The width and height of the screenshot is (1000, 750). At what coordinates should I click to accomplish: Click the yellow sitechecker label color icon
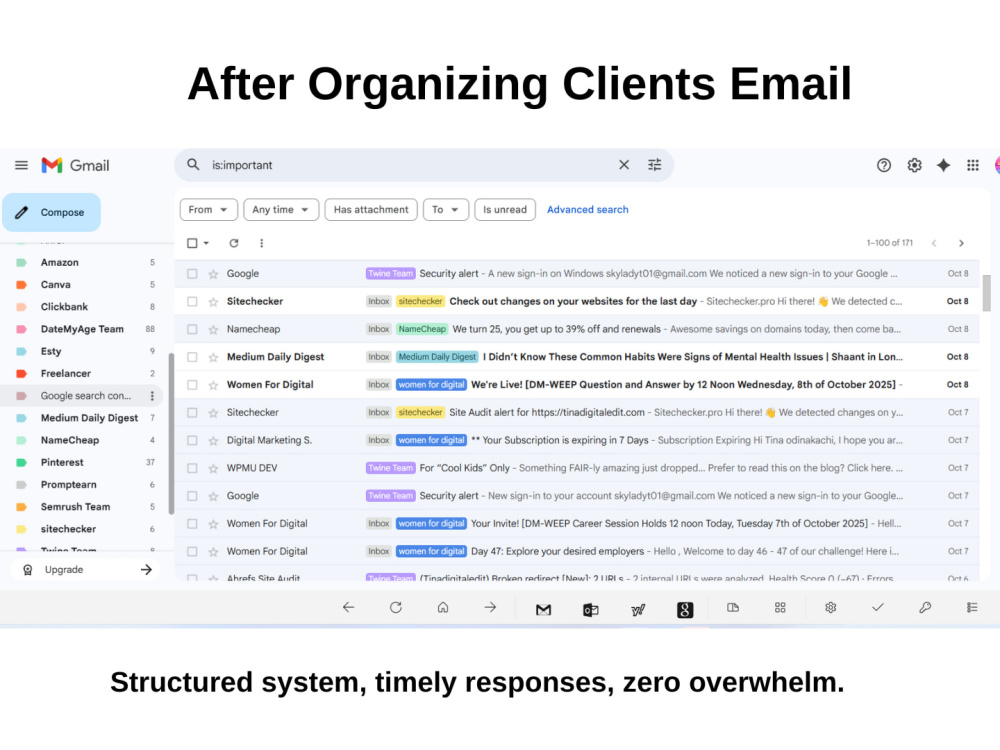(21, 529)
